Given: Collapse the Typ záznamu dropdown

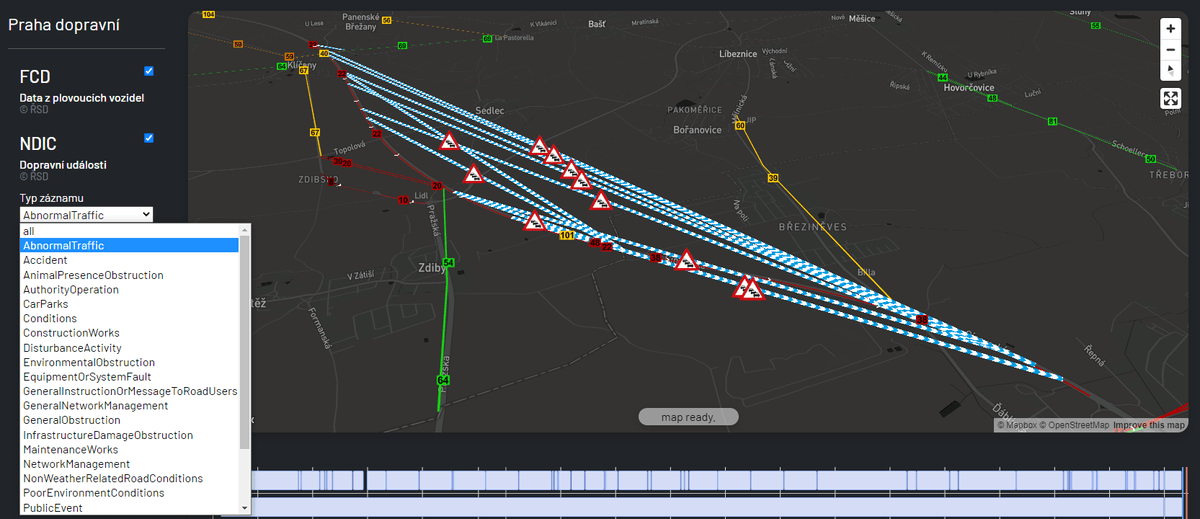Looking at the screenshot, I should pos(86,214).
